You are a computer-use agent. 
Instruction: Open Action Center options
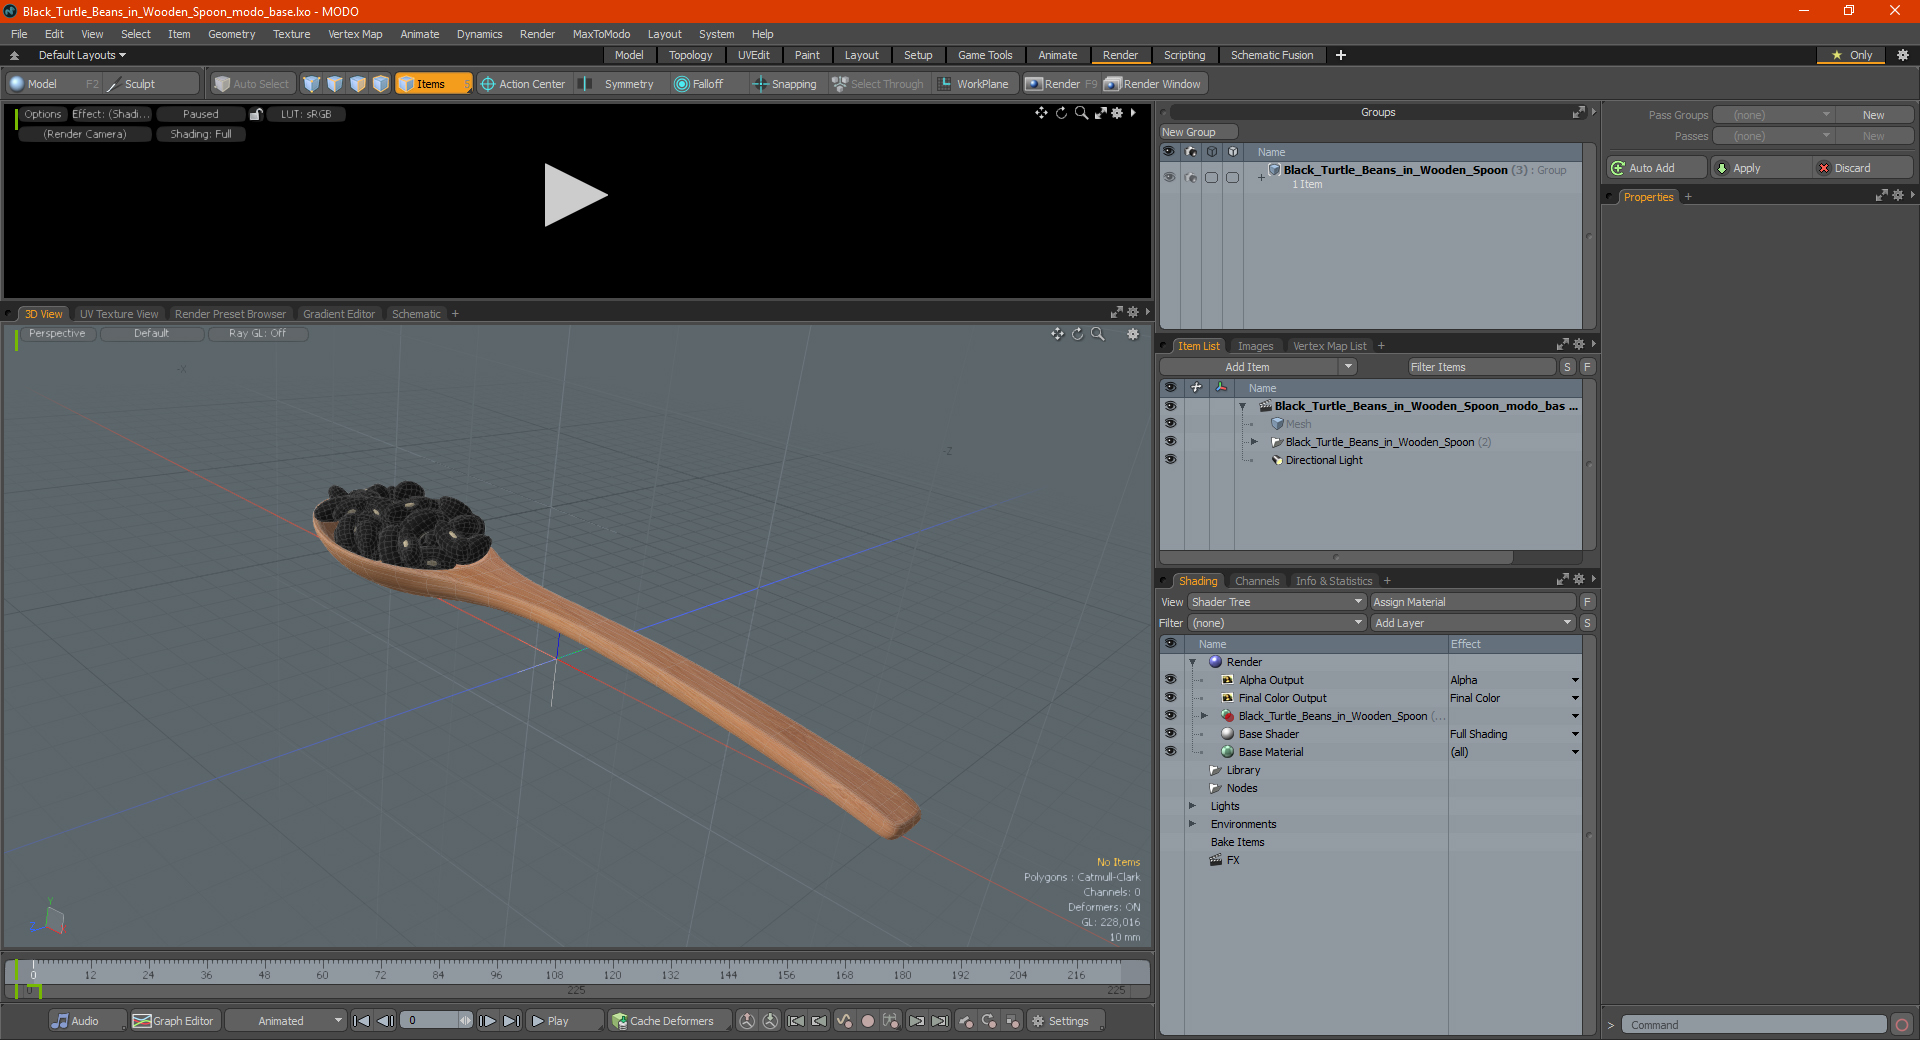[523, 84]
